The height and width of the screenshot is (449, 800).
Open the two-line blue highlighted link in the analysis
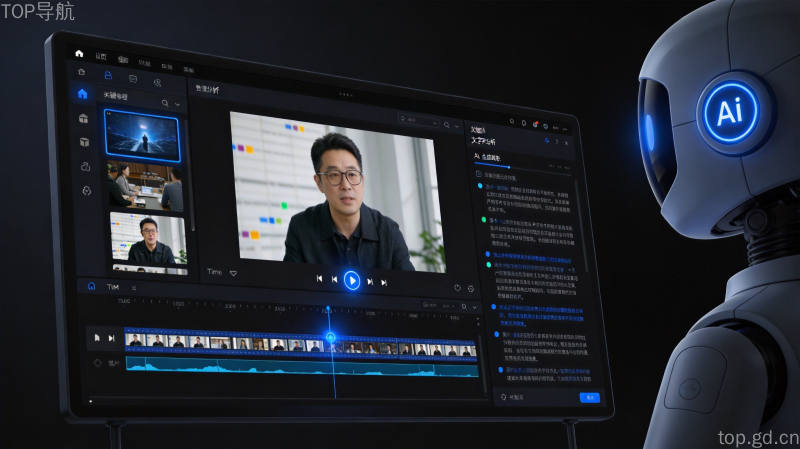click(542, 316)
